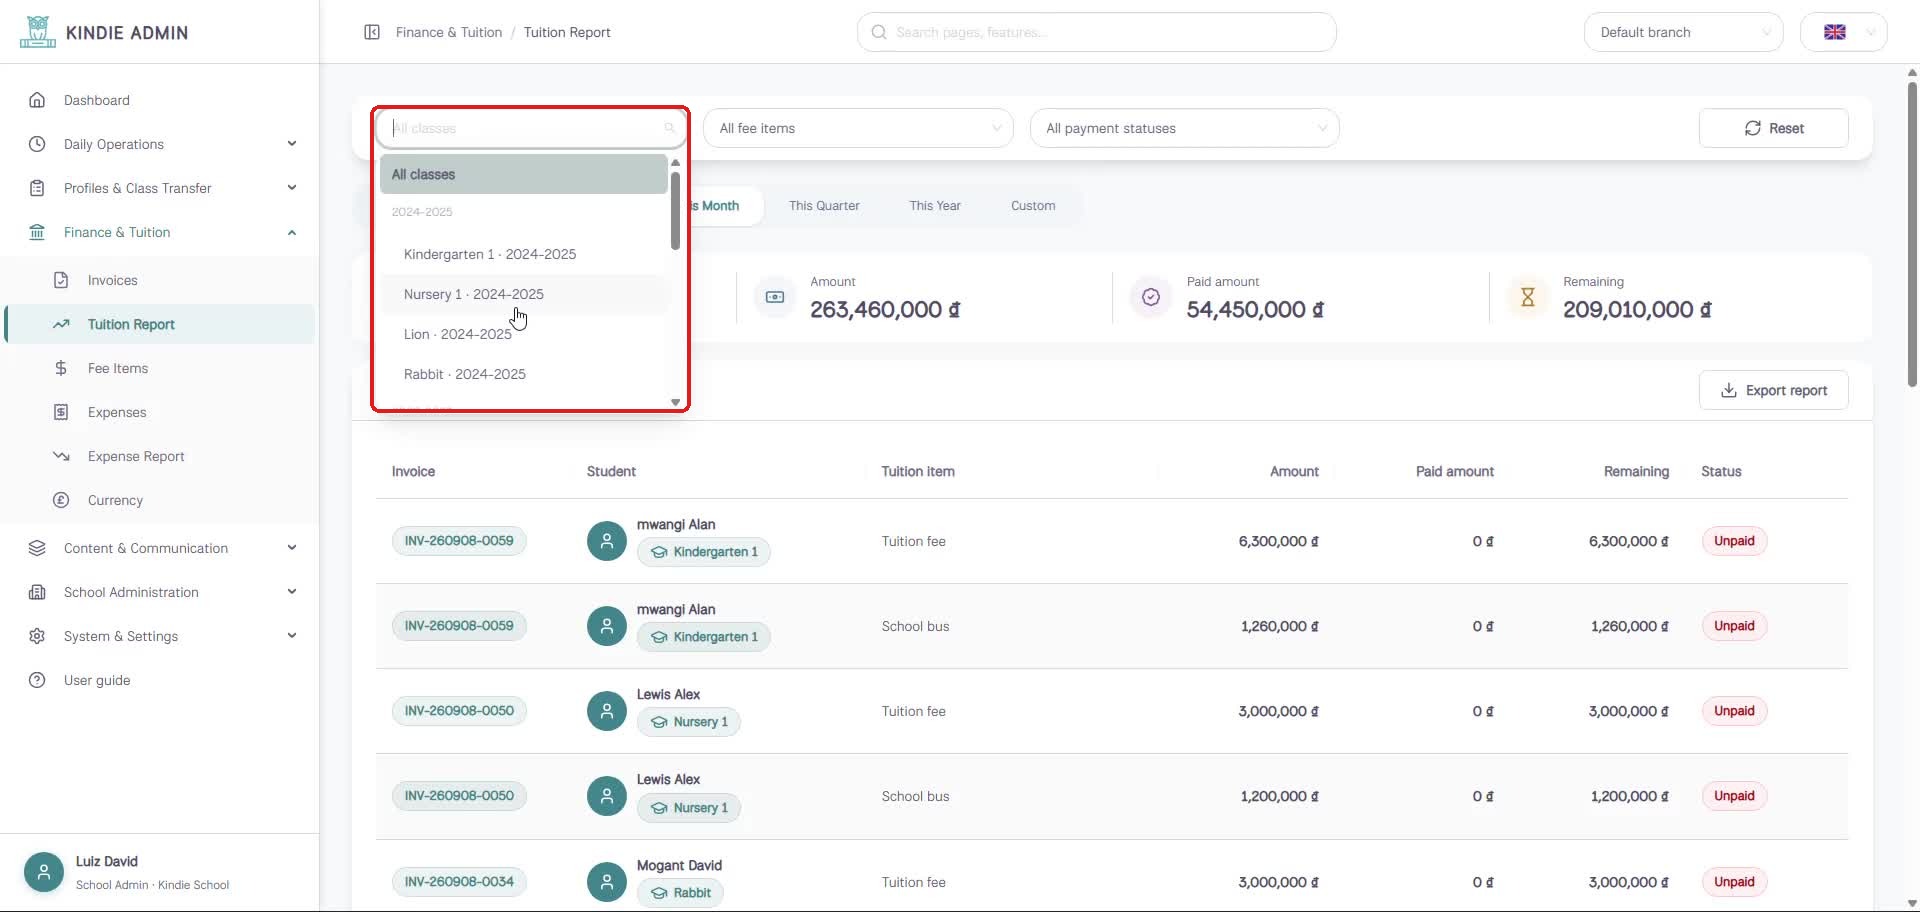Image resolution: width=1920 pixels, height=912 pixels.
Task: Open the Tuition Report sidebar link
Action: click(160, 324)
